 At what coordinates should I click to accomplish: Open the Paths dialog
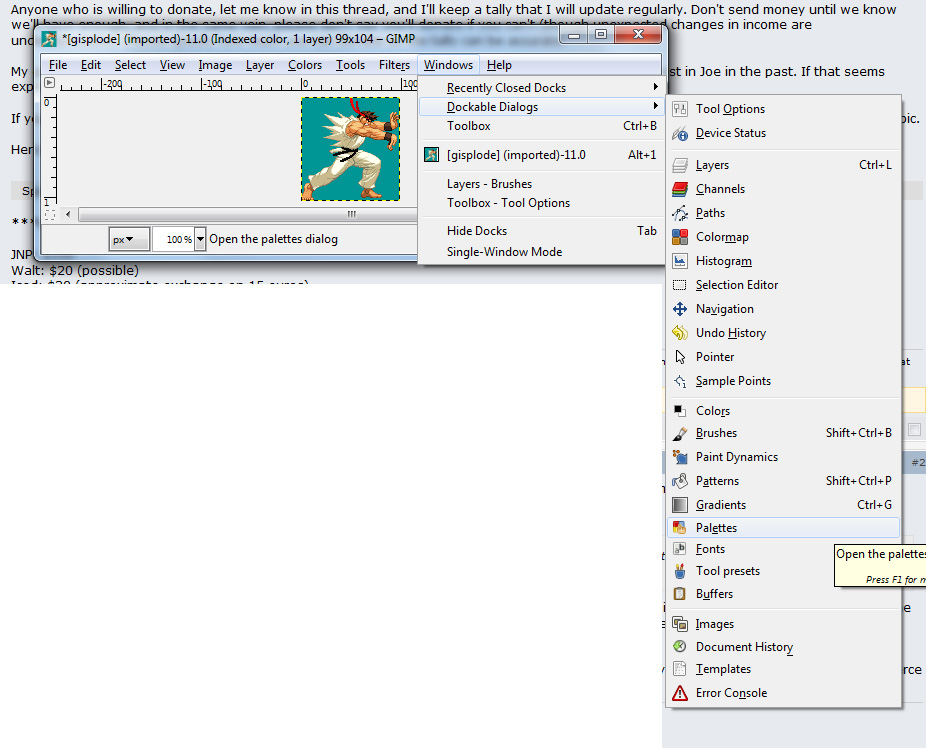pyautogui.click(x=783, y=213)
